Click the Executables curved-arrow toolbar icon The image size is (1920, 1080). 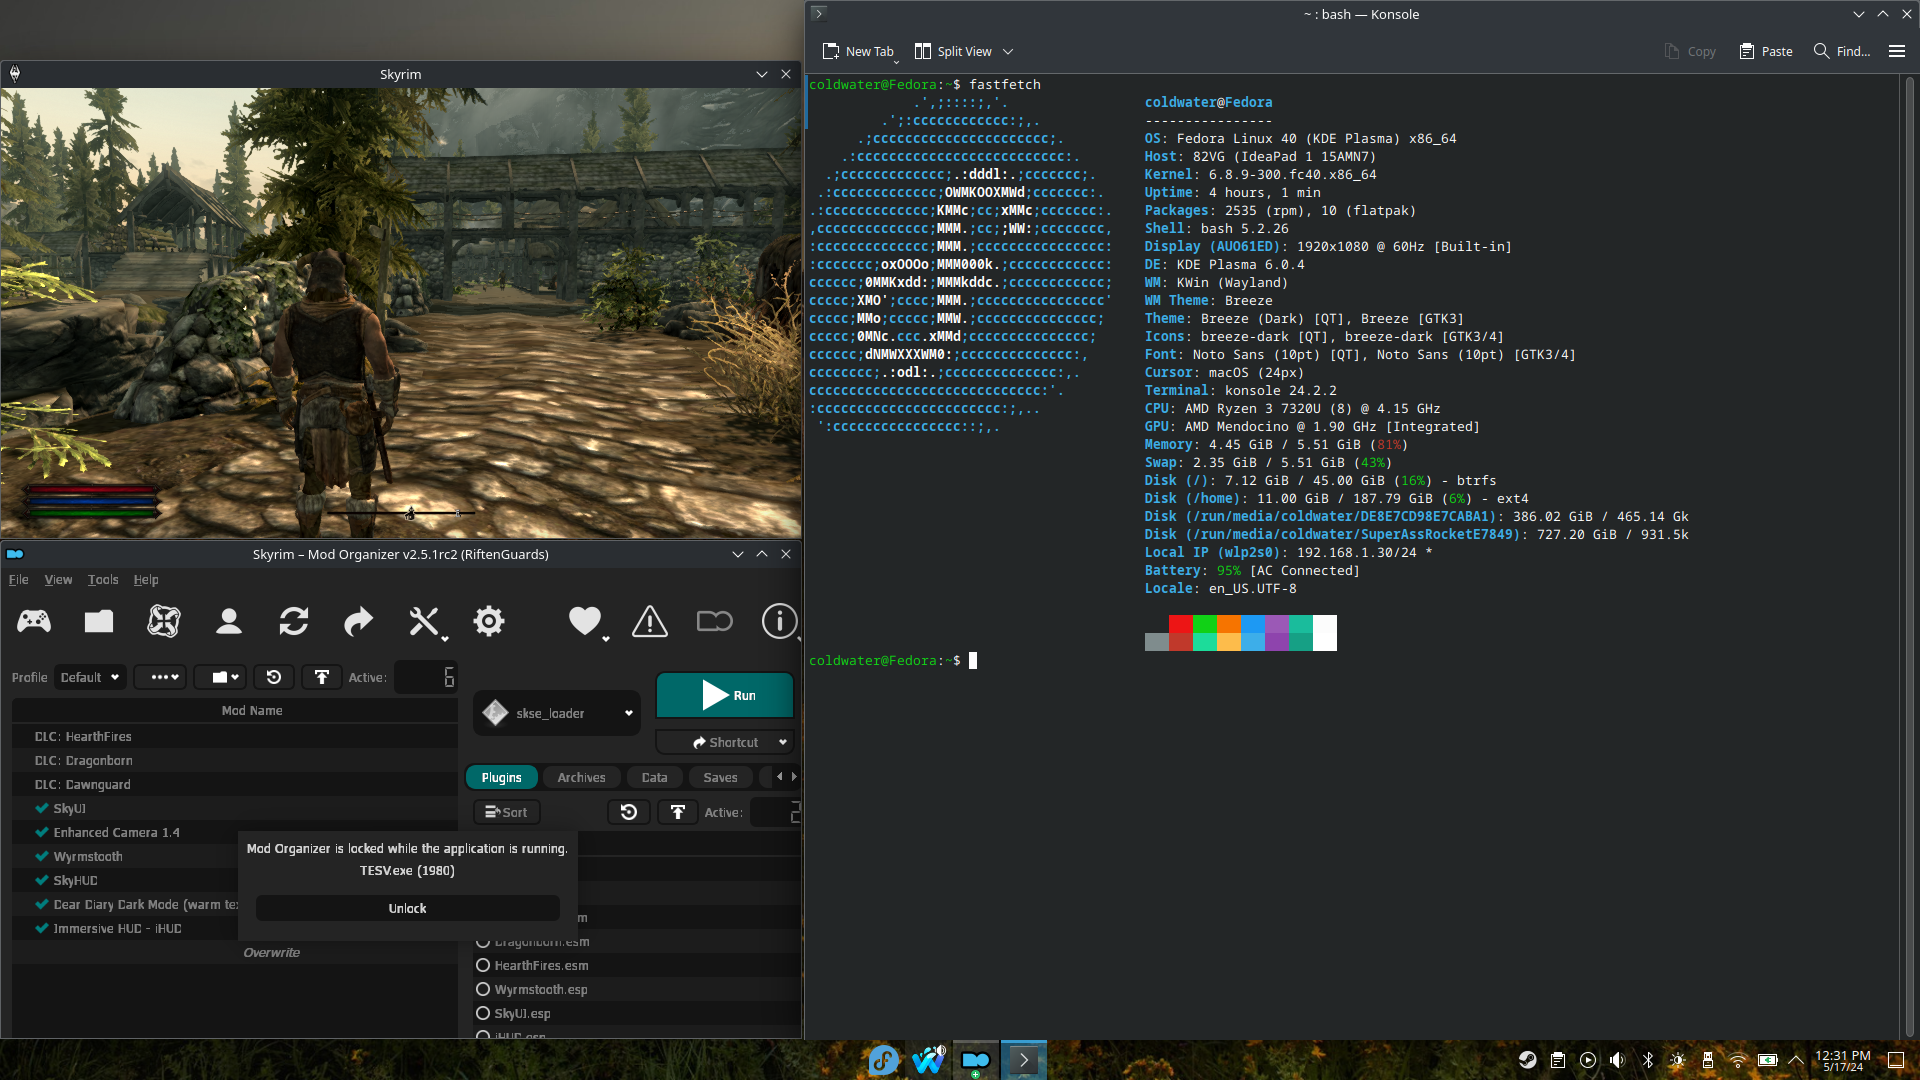pyautogui.click(x=358, y=622)
